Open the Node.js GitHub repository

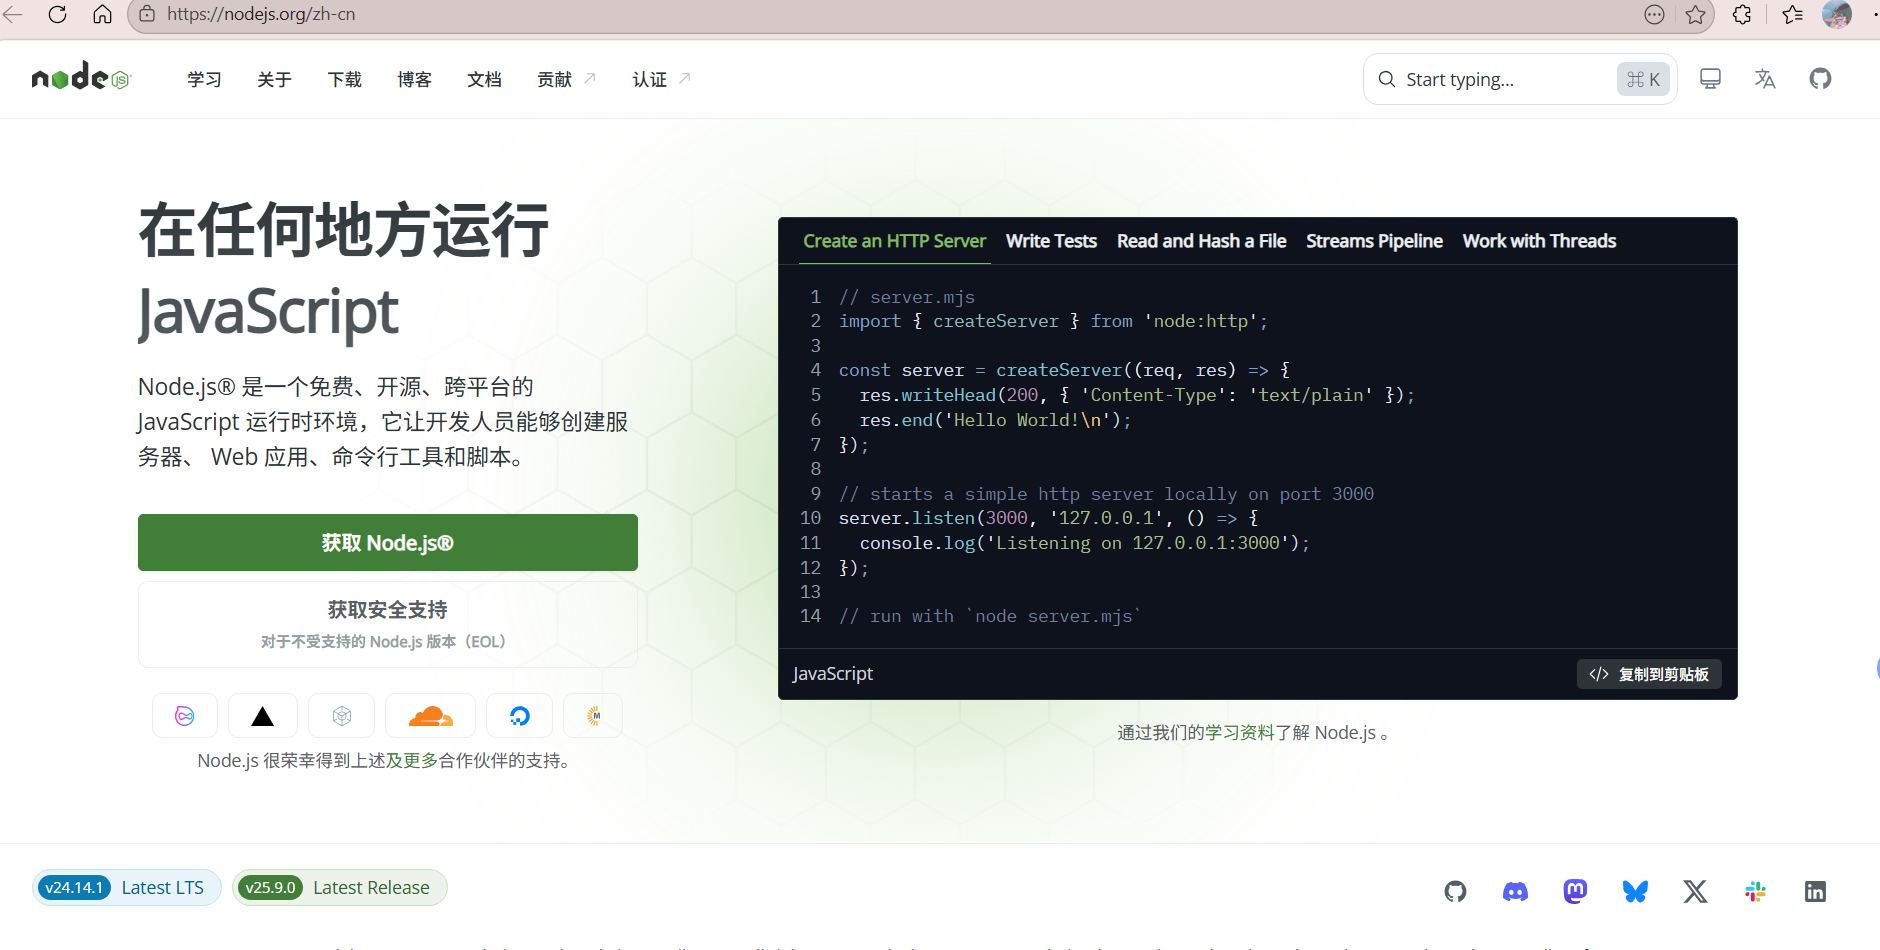(1820, 79)
